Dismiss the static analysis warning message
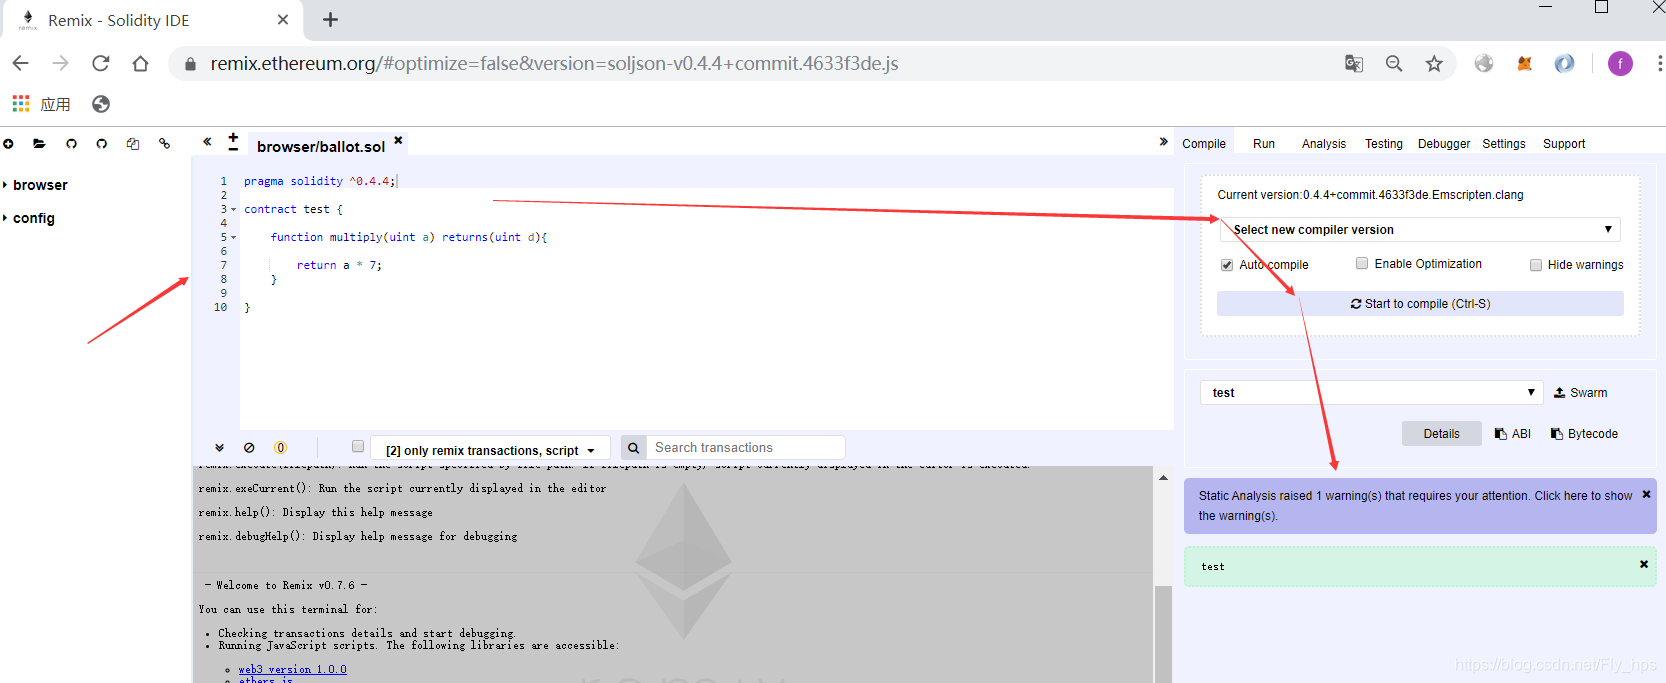The image size is (1666, 683). click(1646, 494)
